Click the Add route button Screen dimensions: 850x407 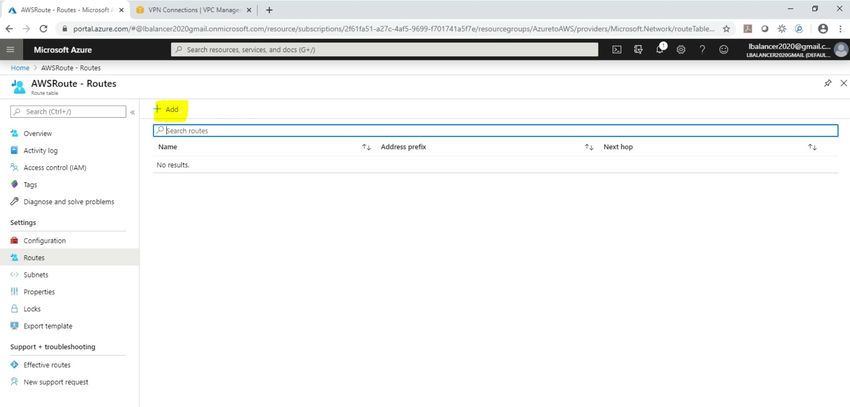(166, 109)
